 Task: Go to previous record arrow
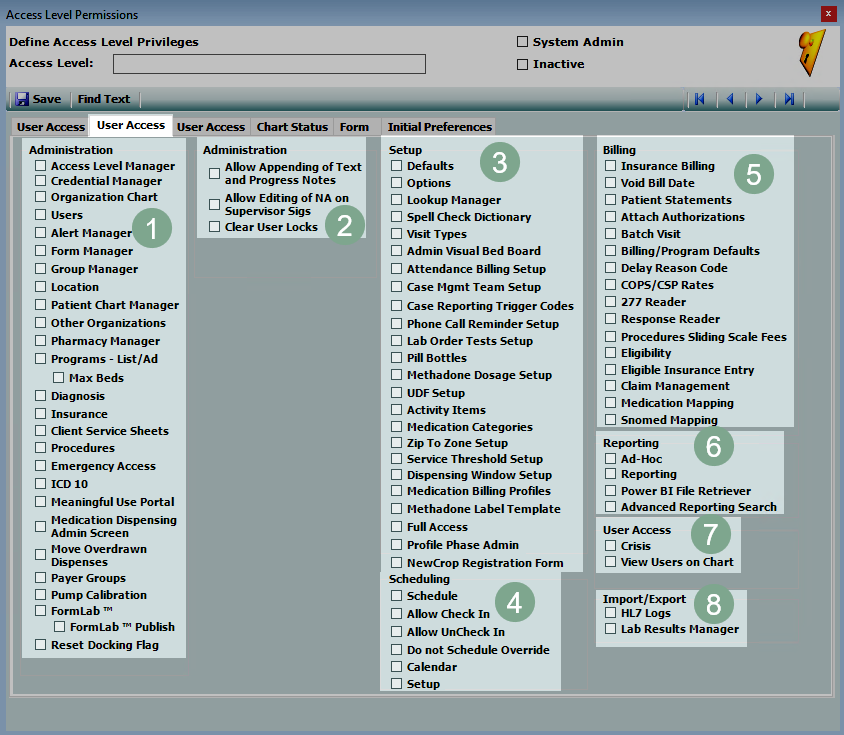[730, 99]
